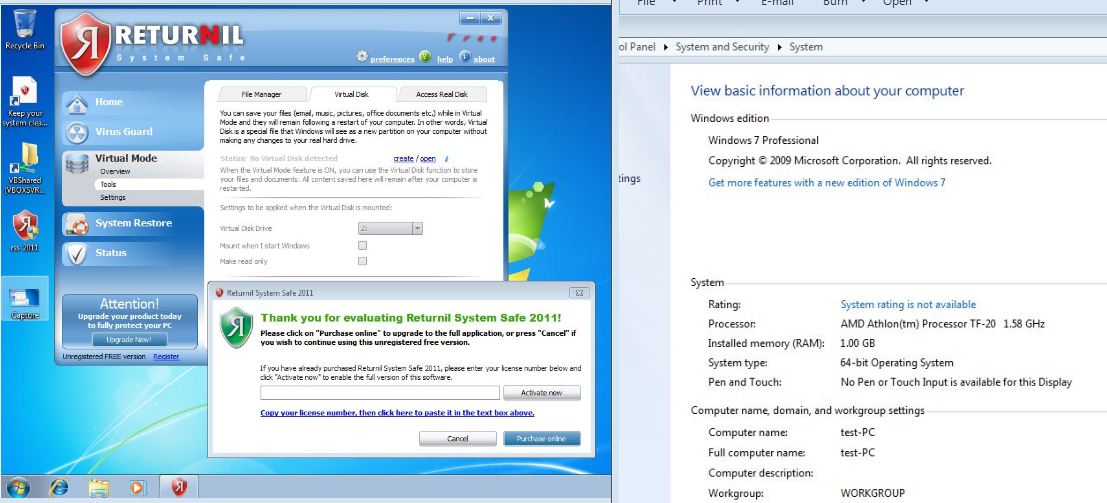The height and width of the screenshot is (503, 1107).
Task: Click the license number input field
Action: pos(380,393)
